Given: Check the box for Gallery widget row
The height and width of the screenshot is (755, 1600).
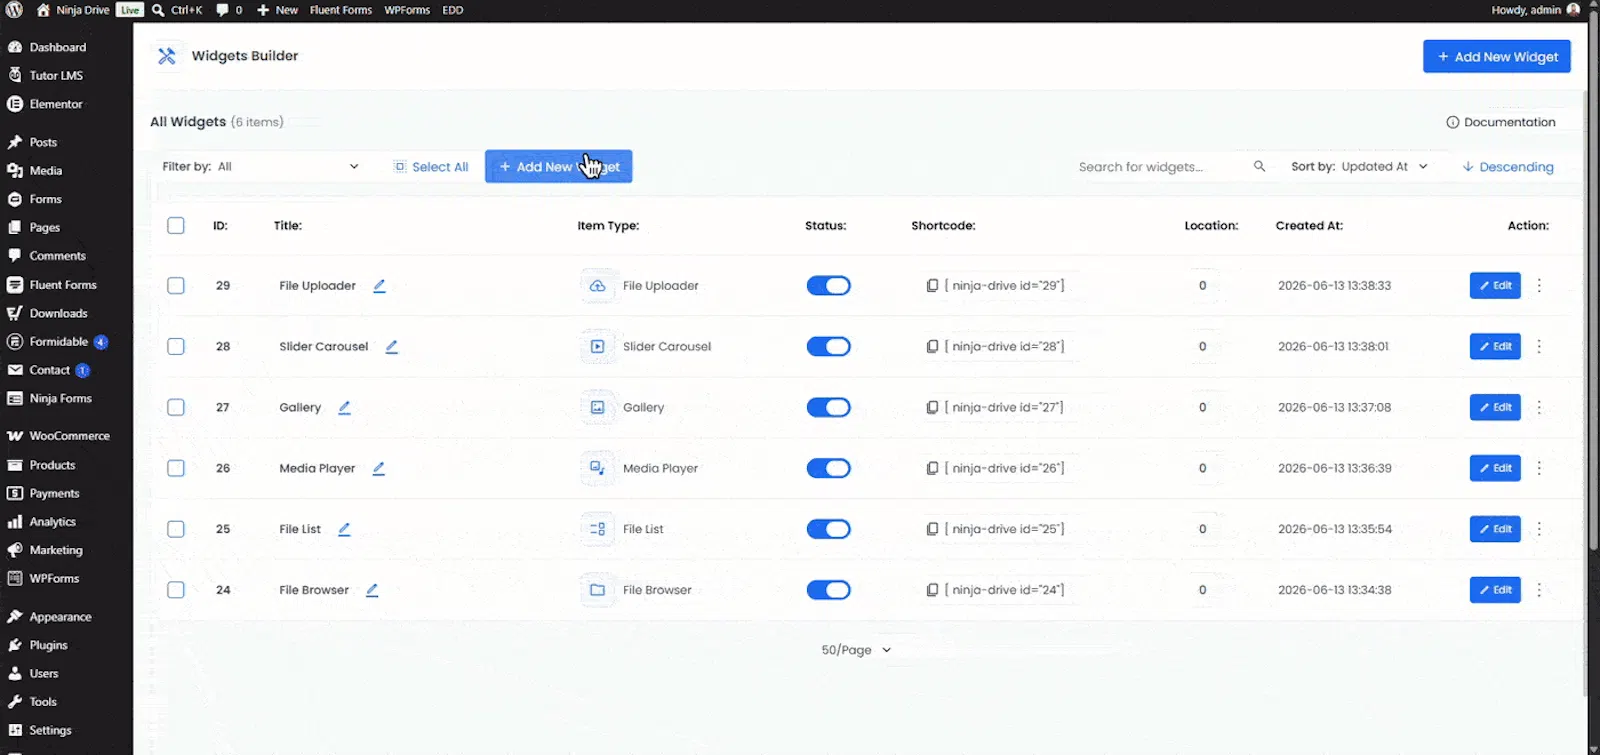Looking at the screenshot, I should point(176,408).
